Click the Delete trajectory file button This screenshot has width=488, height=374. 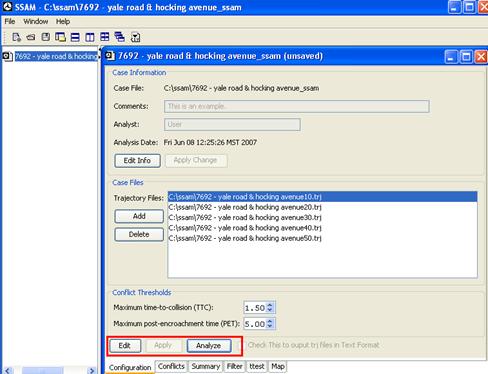pyautogui.click(x=139, y=234)
